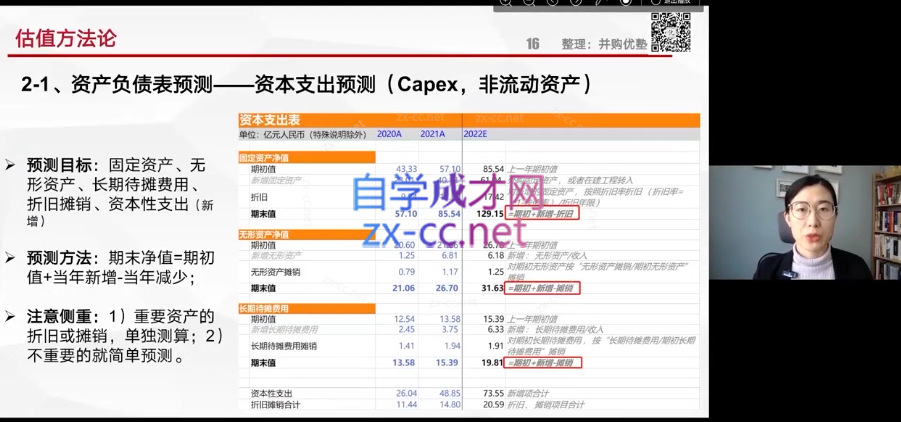Click the 折旧摊销合计 row label
The width and height of the screenshot is (901, 422).
275,405
